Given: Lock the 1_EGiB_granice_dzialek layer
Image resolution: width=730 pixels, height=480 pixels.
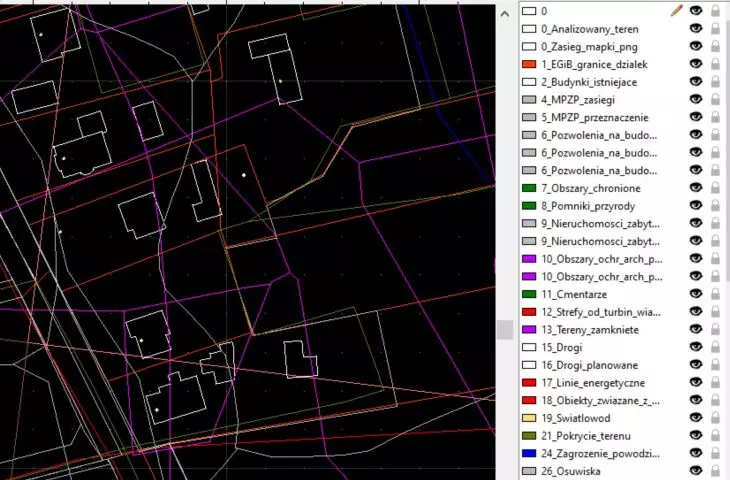Looking at the screenshot, I should tap(716, 64).
